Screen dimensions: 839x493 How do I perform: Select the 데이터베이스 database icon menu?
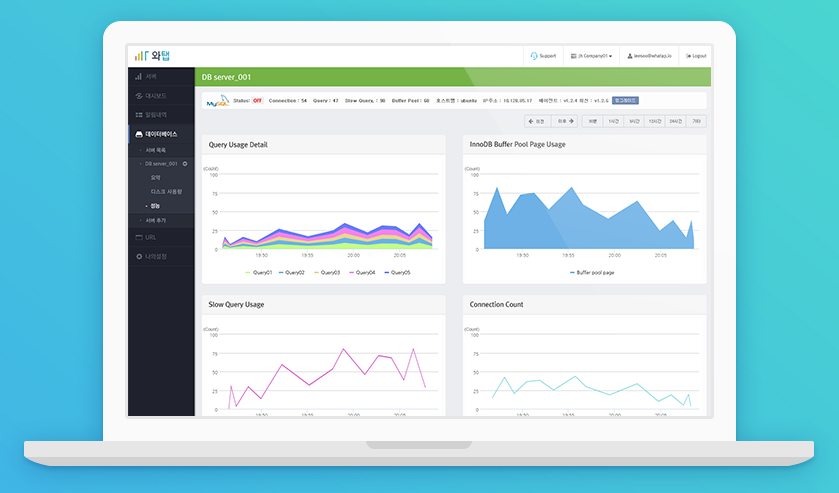point(161,134)
